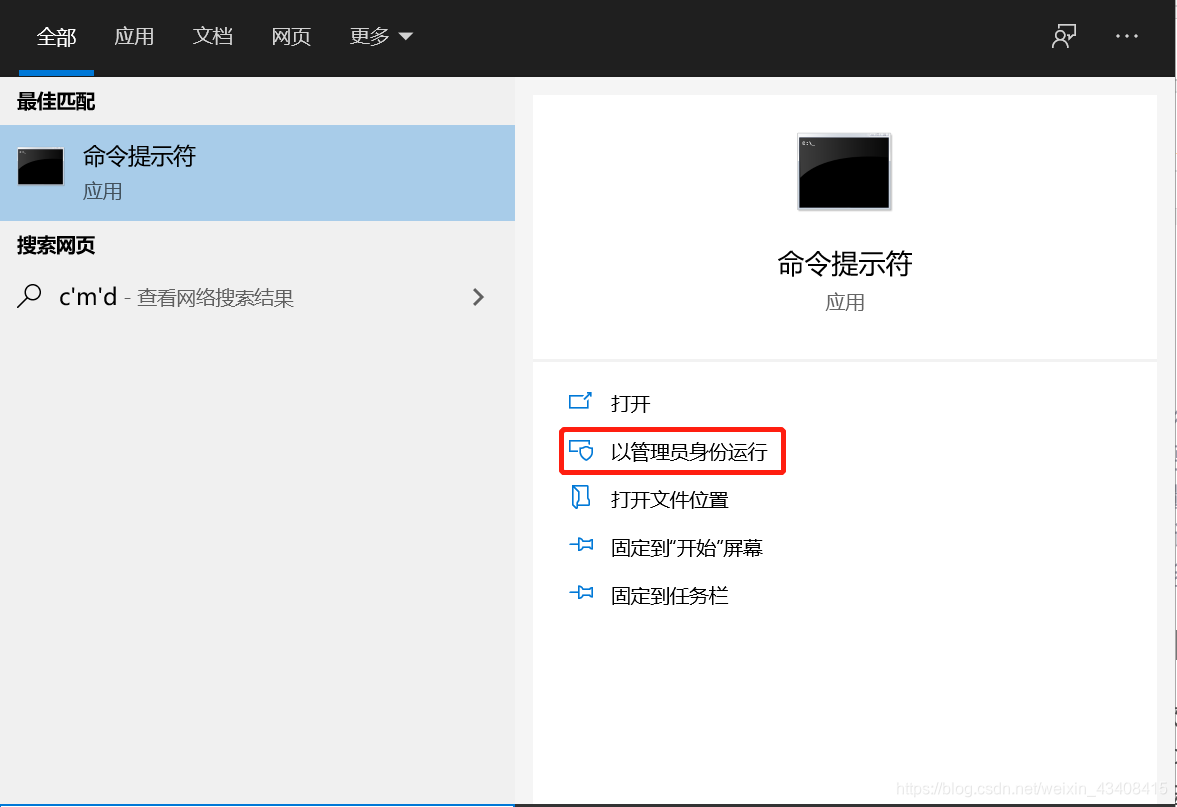The width and height of the screenshot is (1177, 807).
Task: Select the 网页 tab
Action: tap(290, 36)
